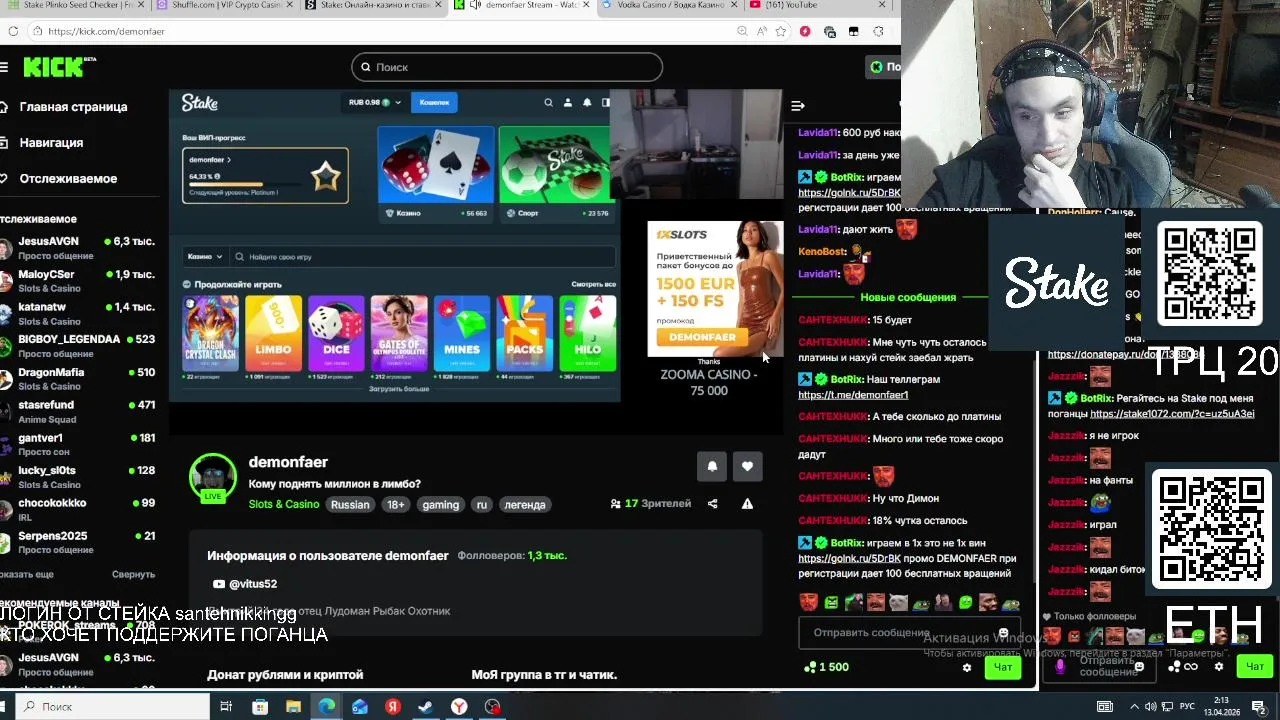Click the MINES game thumbnail in stream
The image size is (1280, 720).
[462, 333]
